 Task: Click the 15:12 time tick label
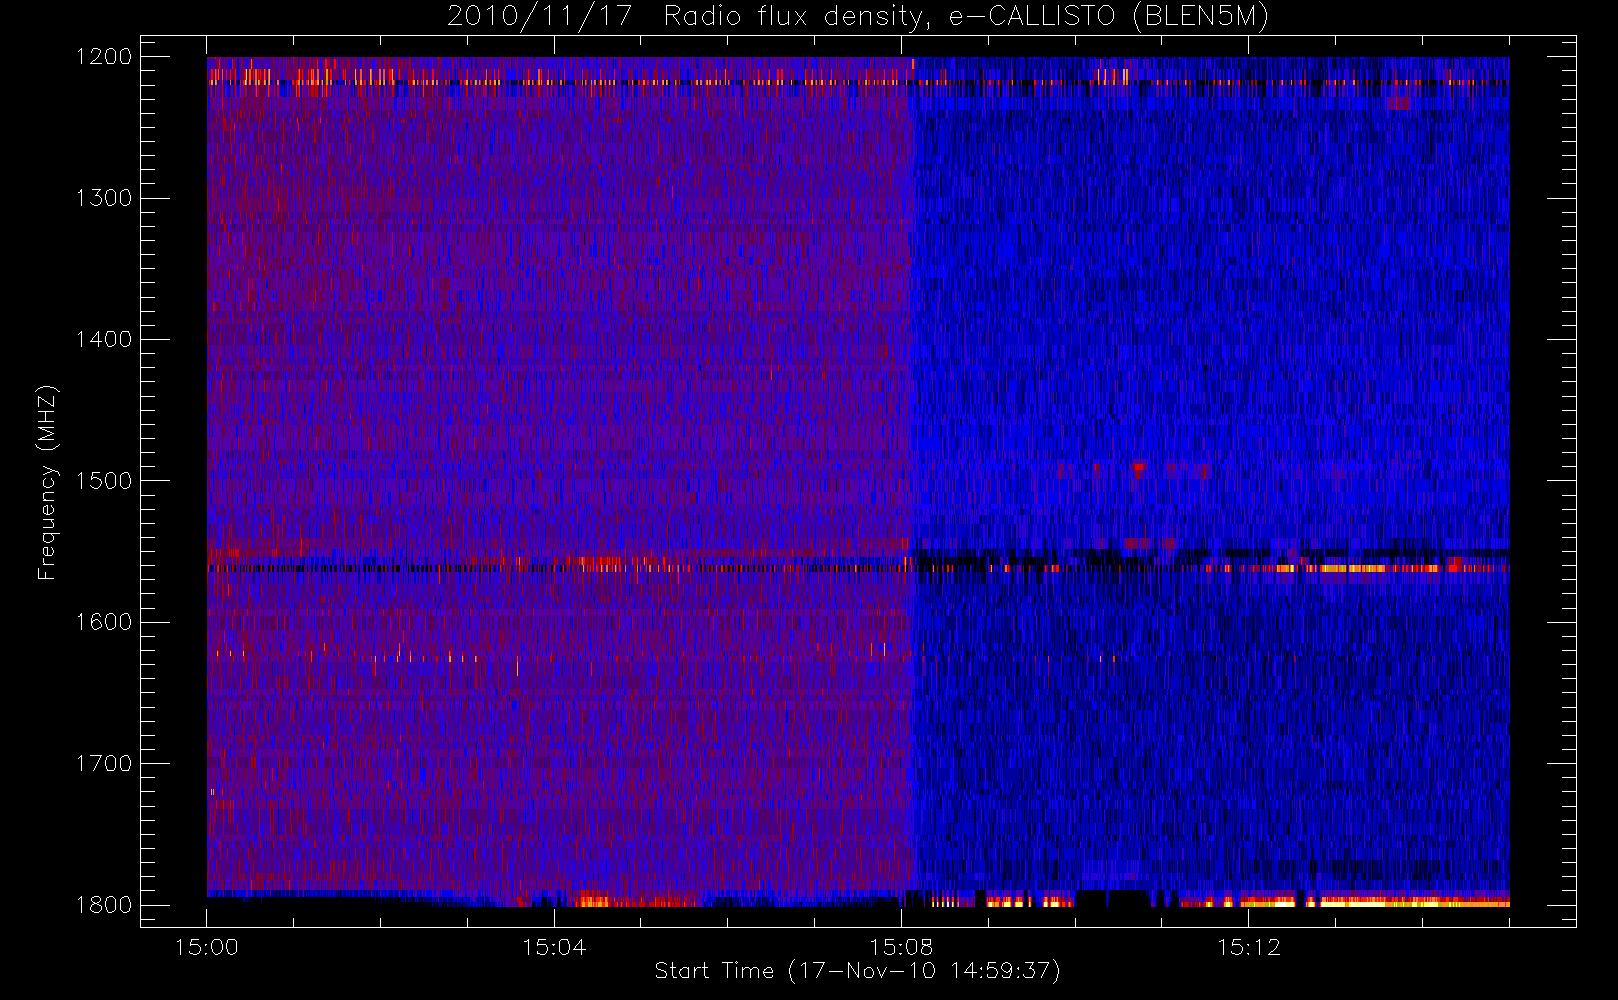point(1248,947)
